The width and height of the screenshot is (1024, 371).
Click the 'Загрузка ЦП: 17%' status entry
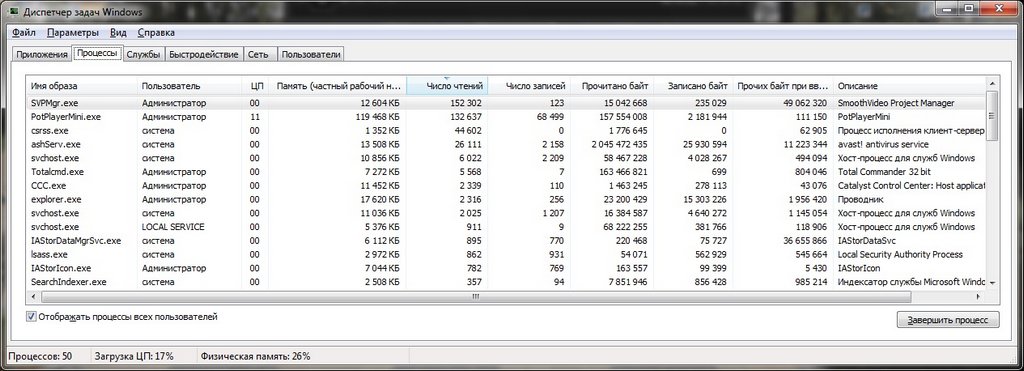(135, 356)
